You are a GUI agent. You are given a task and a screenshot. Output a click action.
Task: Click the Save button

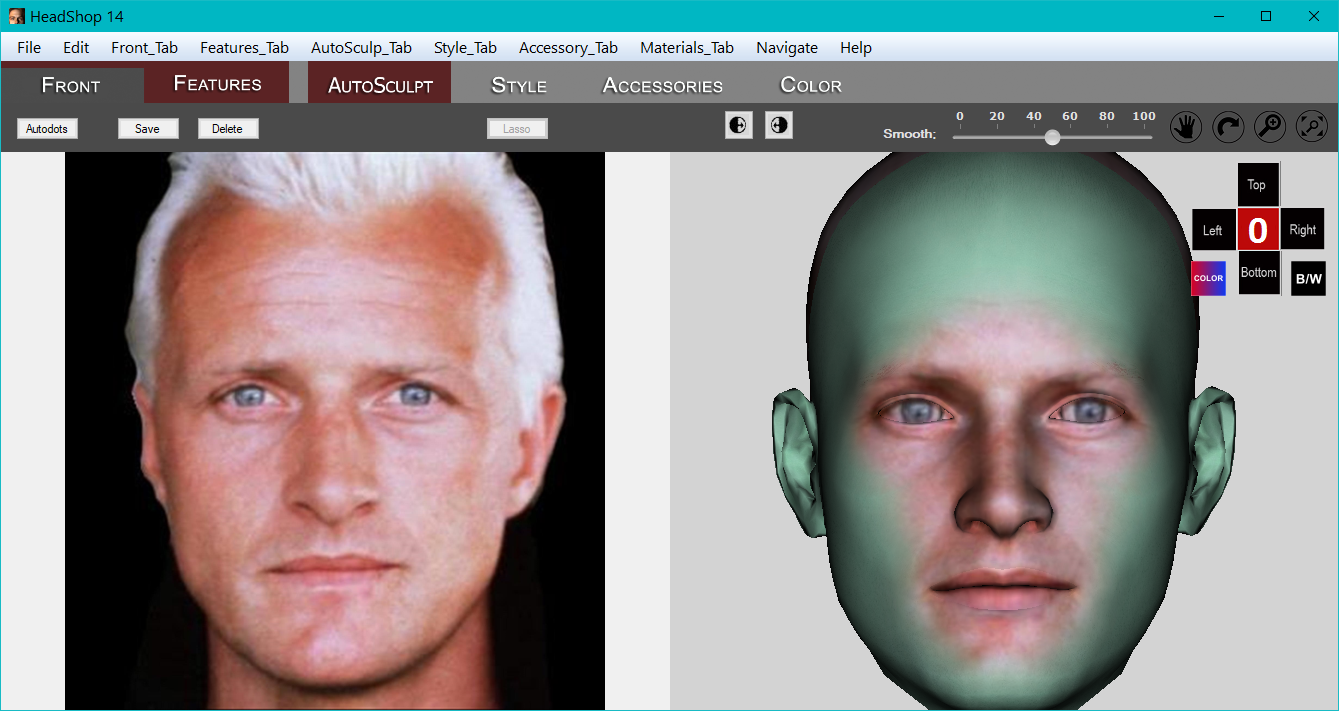[x=148, y=129]
